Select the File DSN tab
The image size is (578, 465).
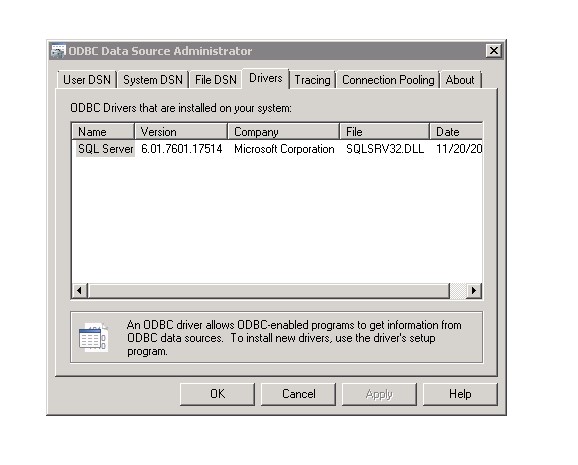pos(216,80)
